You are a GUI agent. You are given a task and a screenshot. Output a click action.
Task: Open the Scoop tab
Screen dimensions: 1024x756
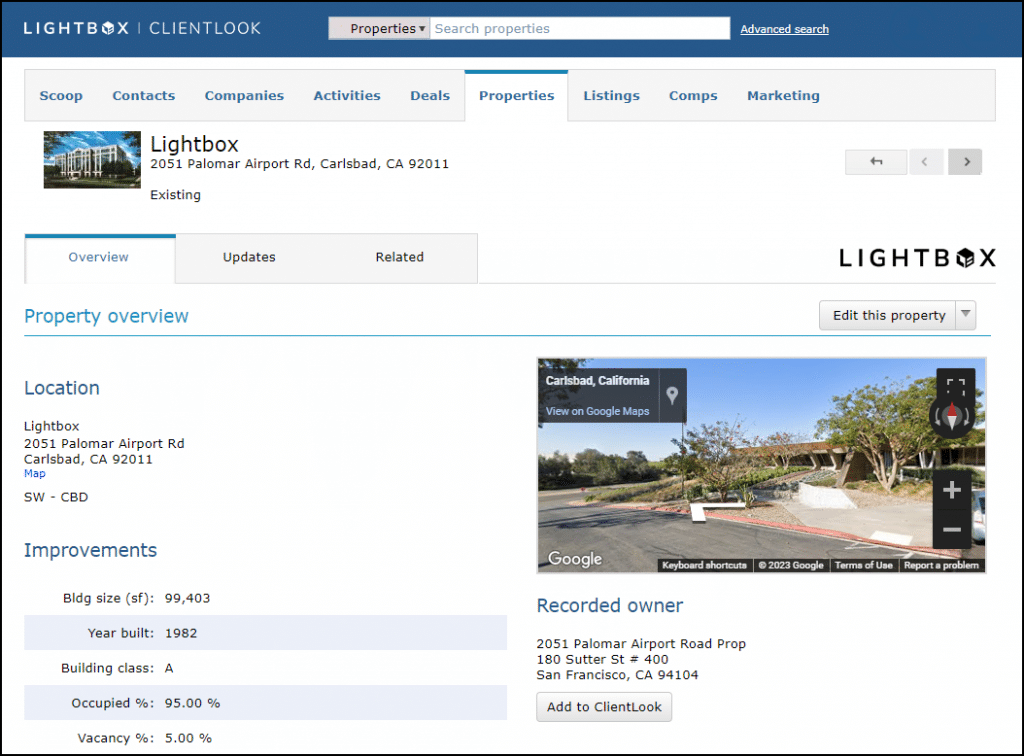click(x=61, y=95)
